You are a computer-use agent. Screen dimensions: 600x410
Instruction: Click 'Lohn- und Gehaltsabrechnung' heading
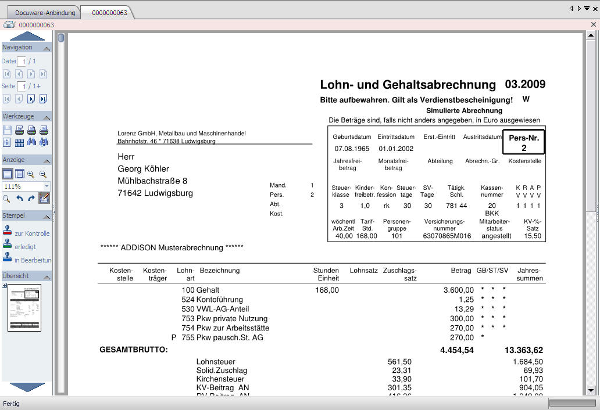(408, 85)
